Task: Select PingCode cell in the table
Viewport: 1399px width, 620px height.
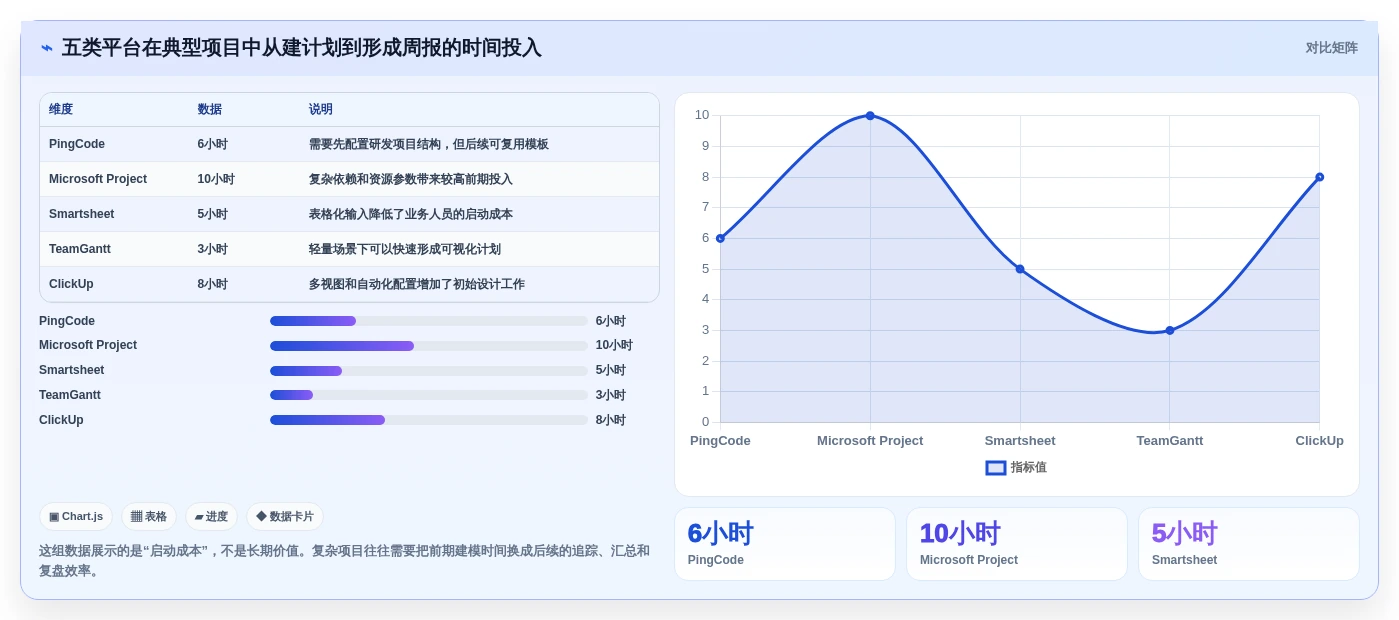Action: pyautogui.click(x=77, y=144)
